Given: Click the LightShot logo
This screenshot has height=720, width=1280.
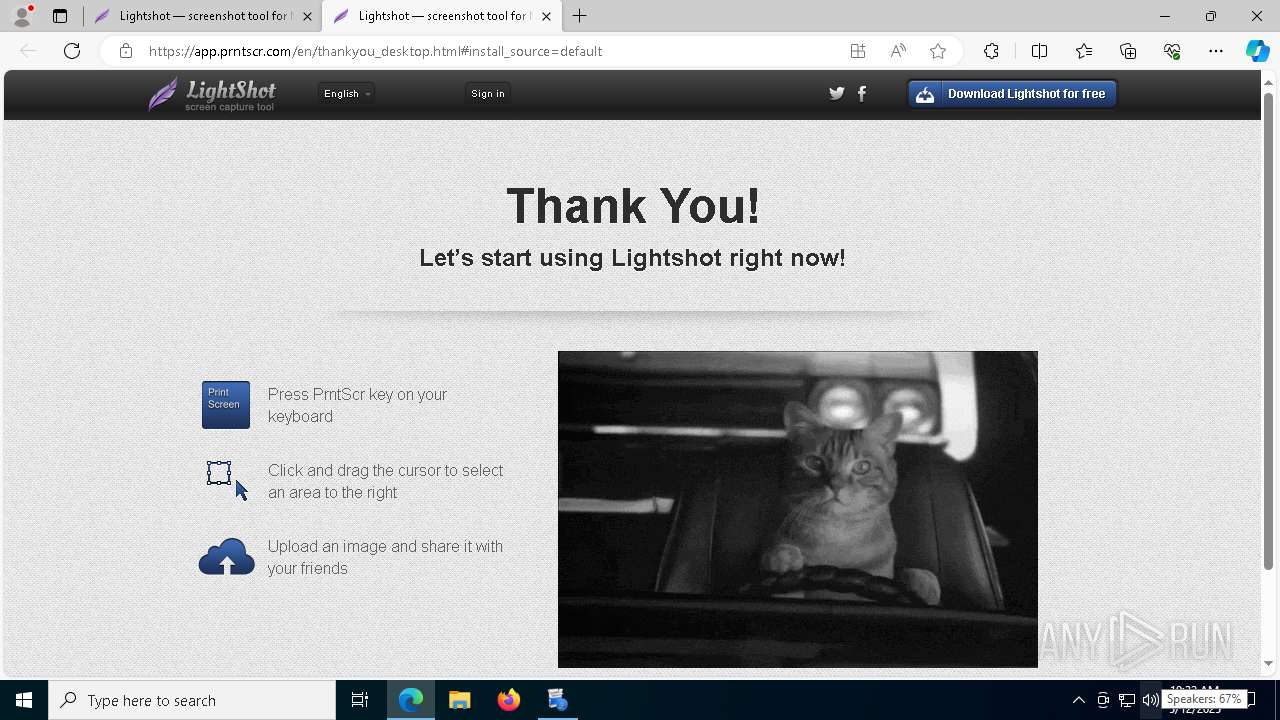Looking at the screenshot, I should coord(212,94).
